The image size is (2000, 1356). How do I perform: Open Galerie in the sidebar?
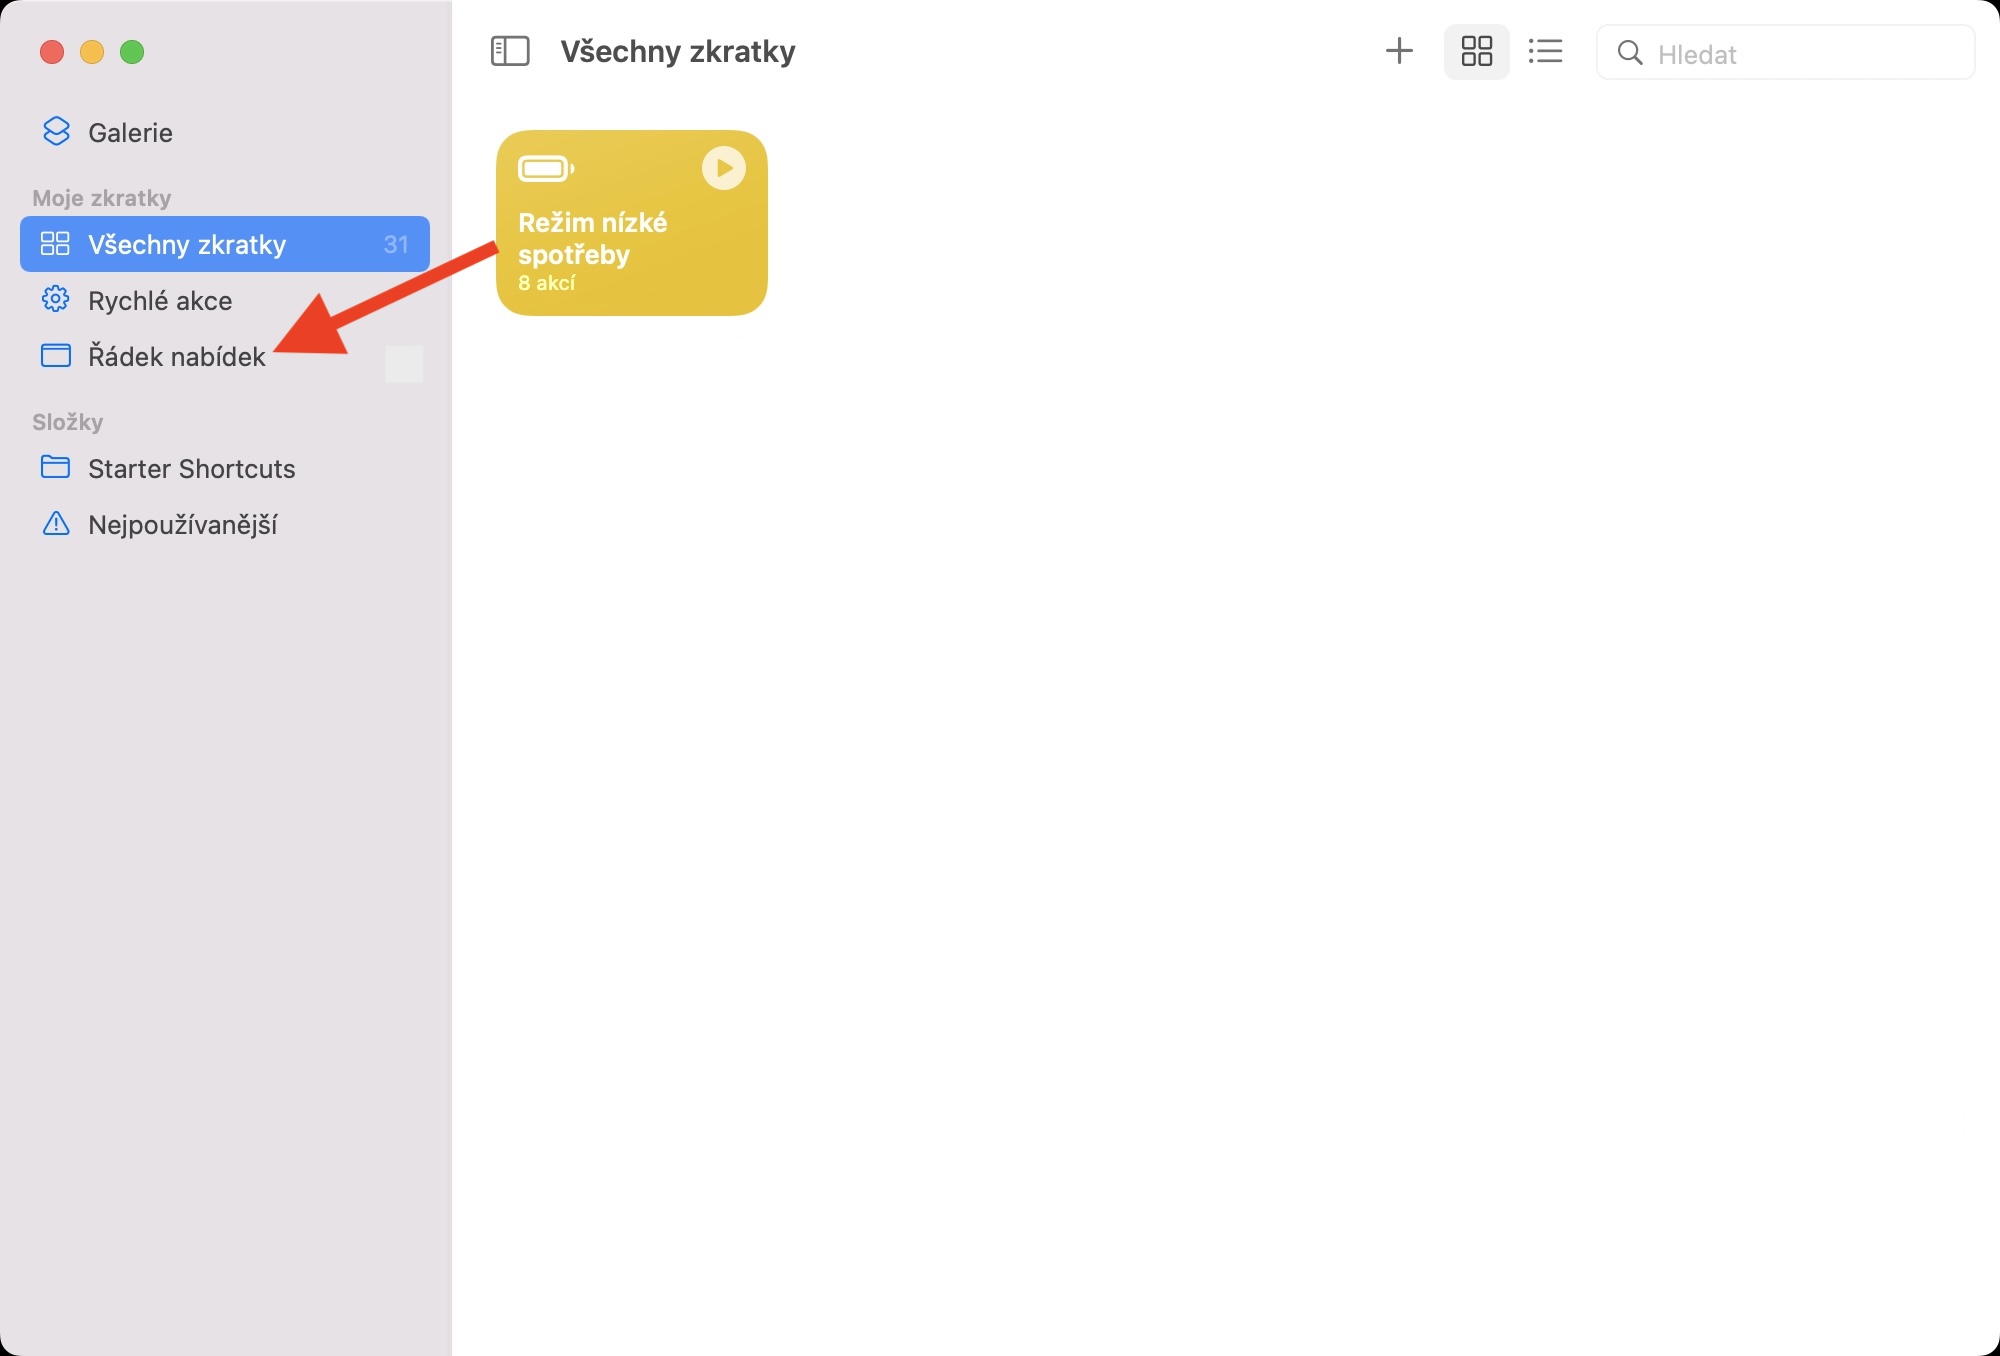130,133
